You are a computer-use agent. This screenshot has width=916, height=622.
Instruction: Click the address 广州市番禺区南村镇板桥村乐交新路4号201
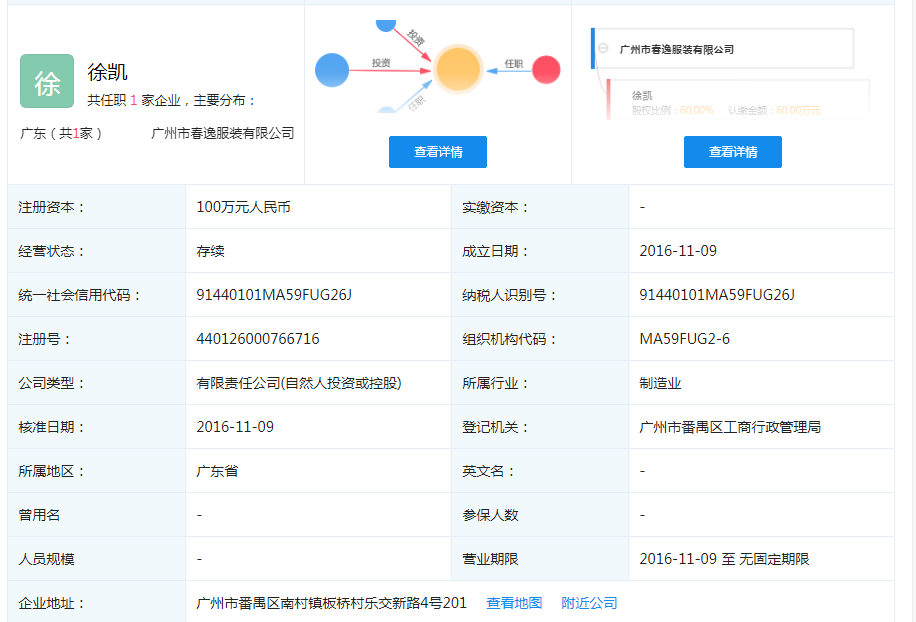pos(331,603)
